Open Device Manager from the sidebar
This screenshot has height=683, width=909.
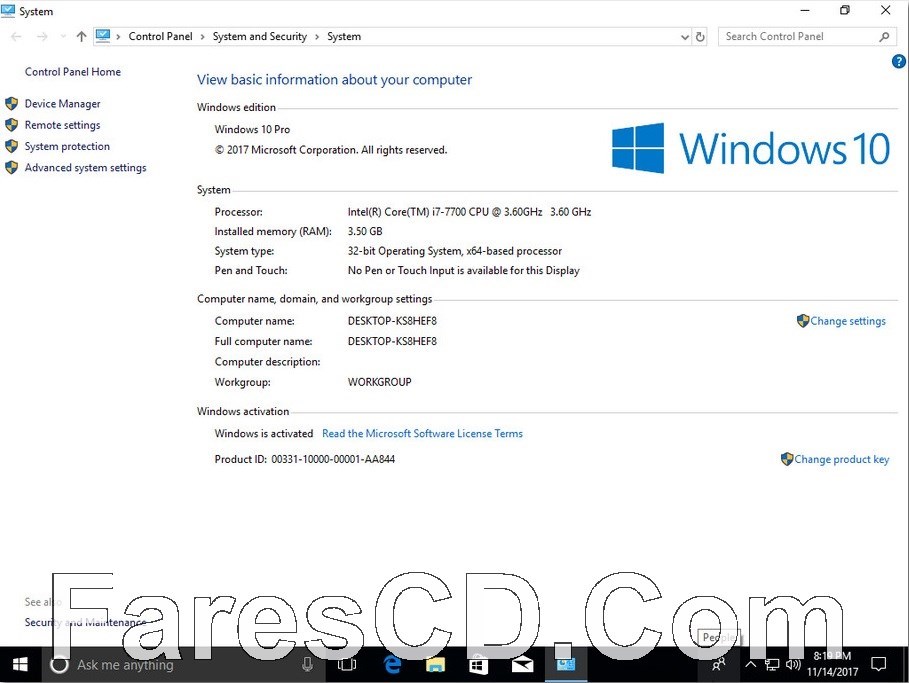coord(62,104)
